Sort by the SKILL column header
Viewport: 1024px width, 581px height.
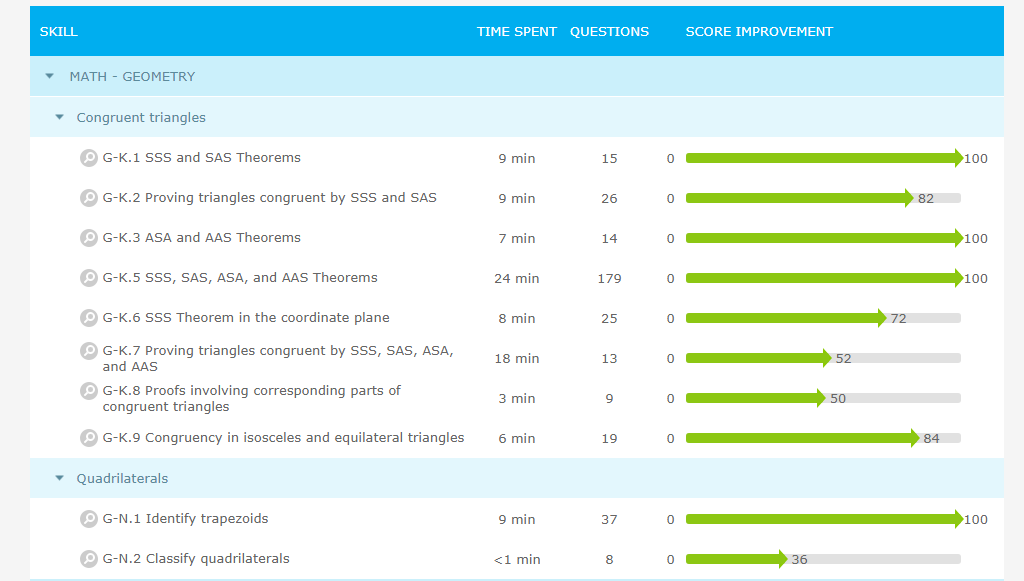click(59, 32)
